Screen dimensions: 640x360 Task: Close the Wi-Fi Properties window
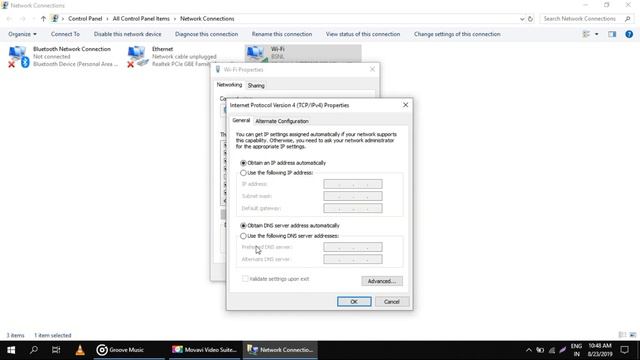click(x=372, y=69)
